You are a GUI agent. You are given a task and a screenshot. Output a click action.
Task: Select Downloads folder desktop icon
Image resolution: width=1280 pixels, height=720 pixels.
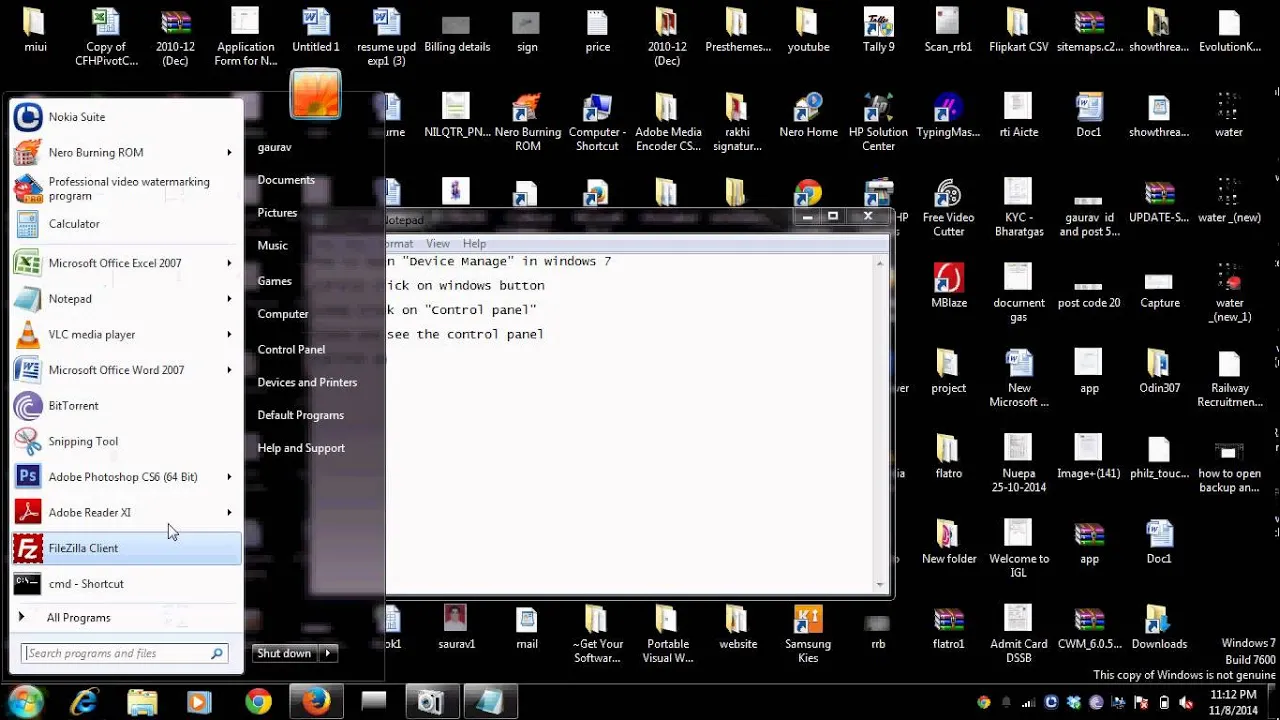(x=1159, y=628)
